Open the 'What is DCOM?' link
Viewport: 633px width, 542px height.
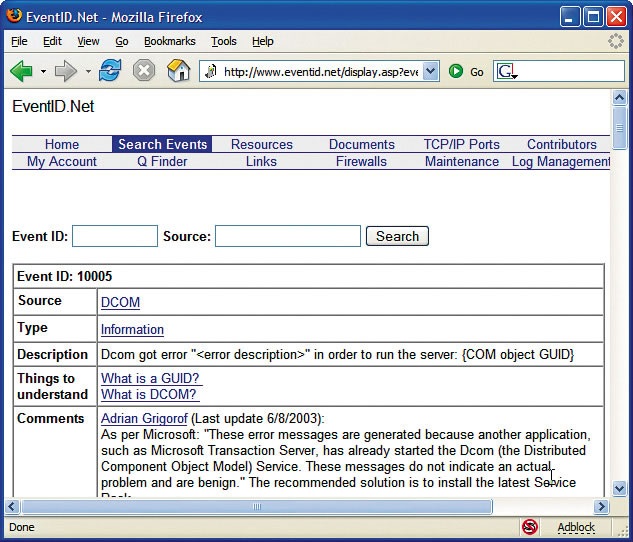tap(149, 394)
